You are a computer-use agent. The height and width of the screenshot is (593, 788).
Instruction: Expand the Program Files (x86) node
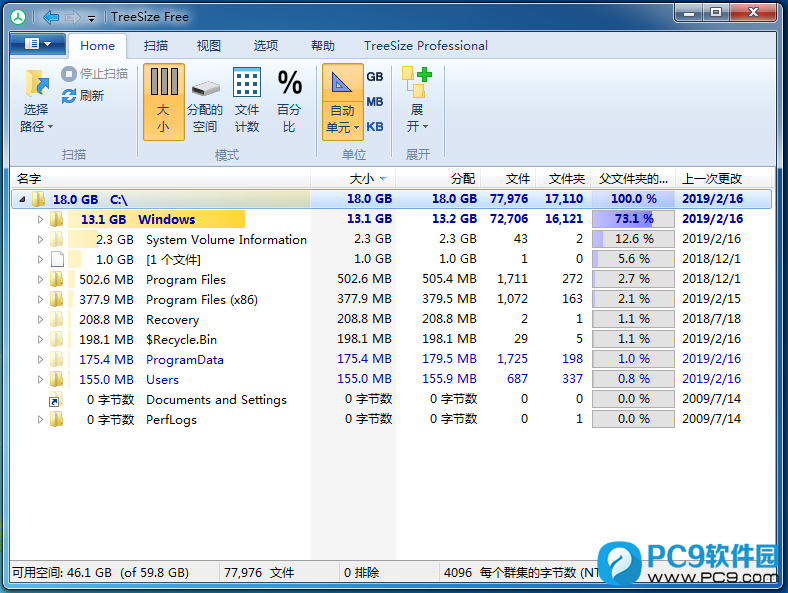point(40,300)
